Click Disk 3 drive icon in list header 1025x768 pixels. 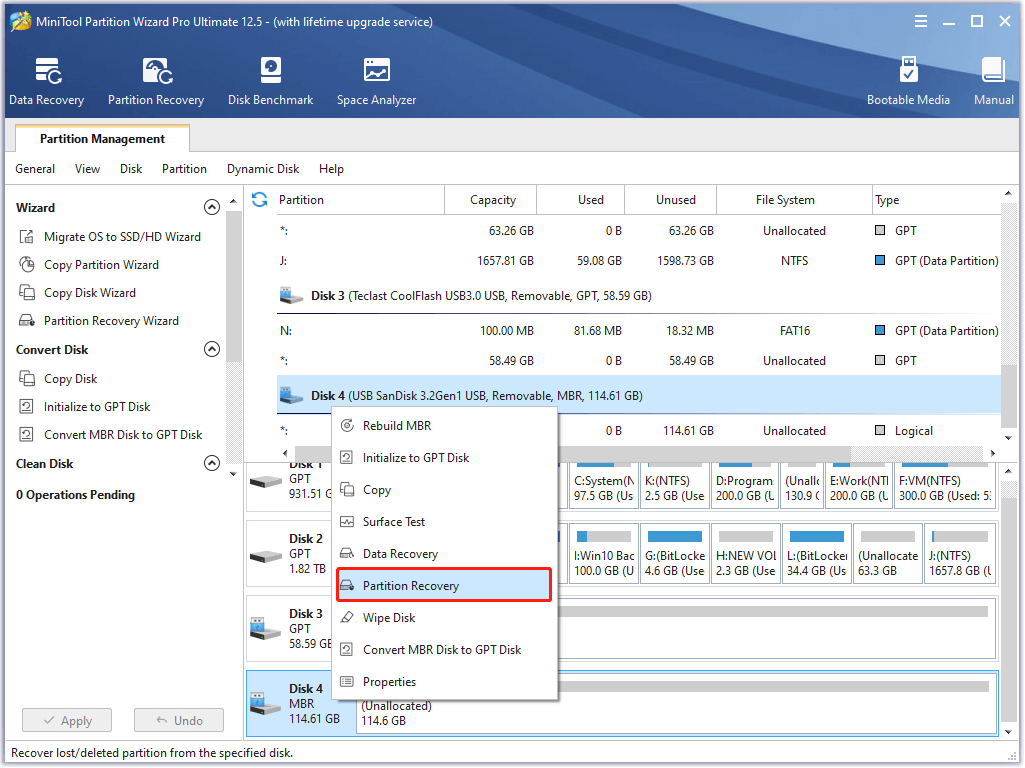pos(291,295)
